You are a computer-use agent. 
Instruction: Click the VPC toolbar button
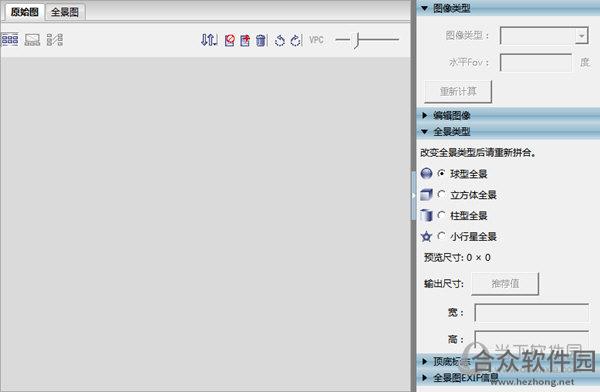click(x=316, y=40)
